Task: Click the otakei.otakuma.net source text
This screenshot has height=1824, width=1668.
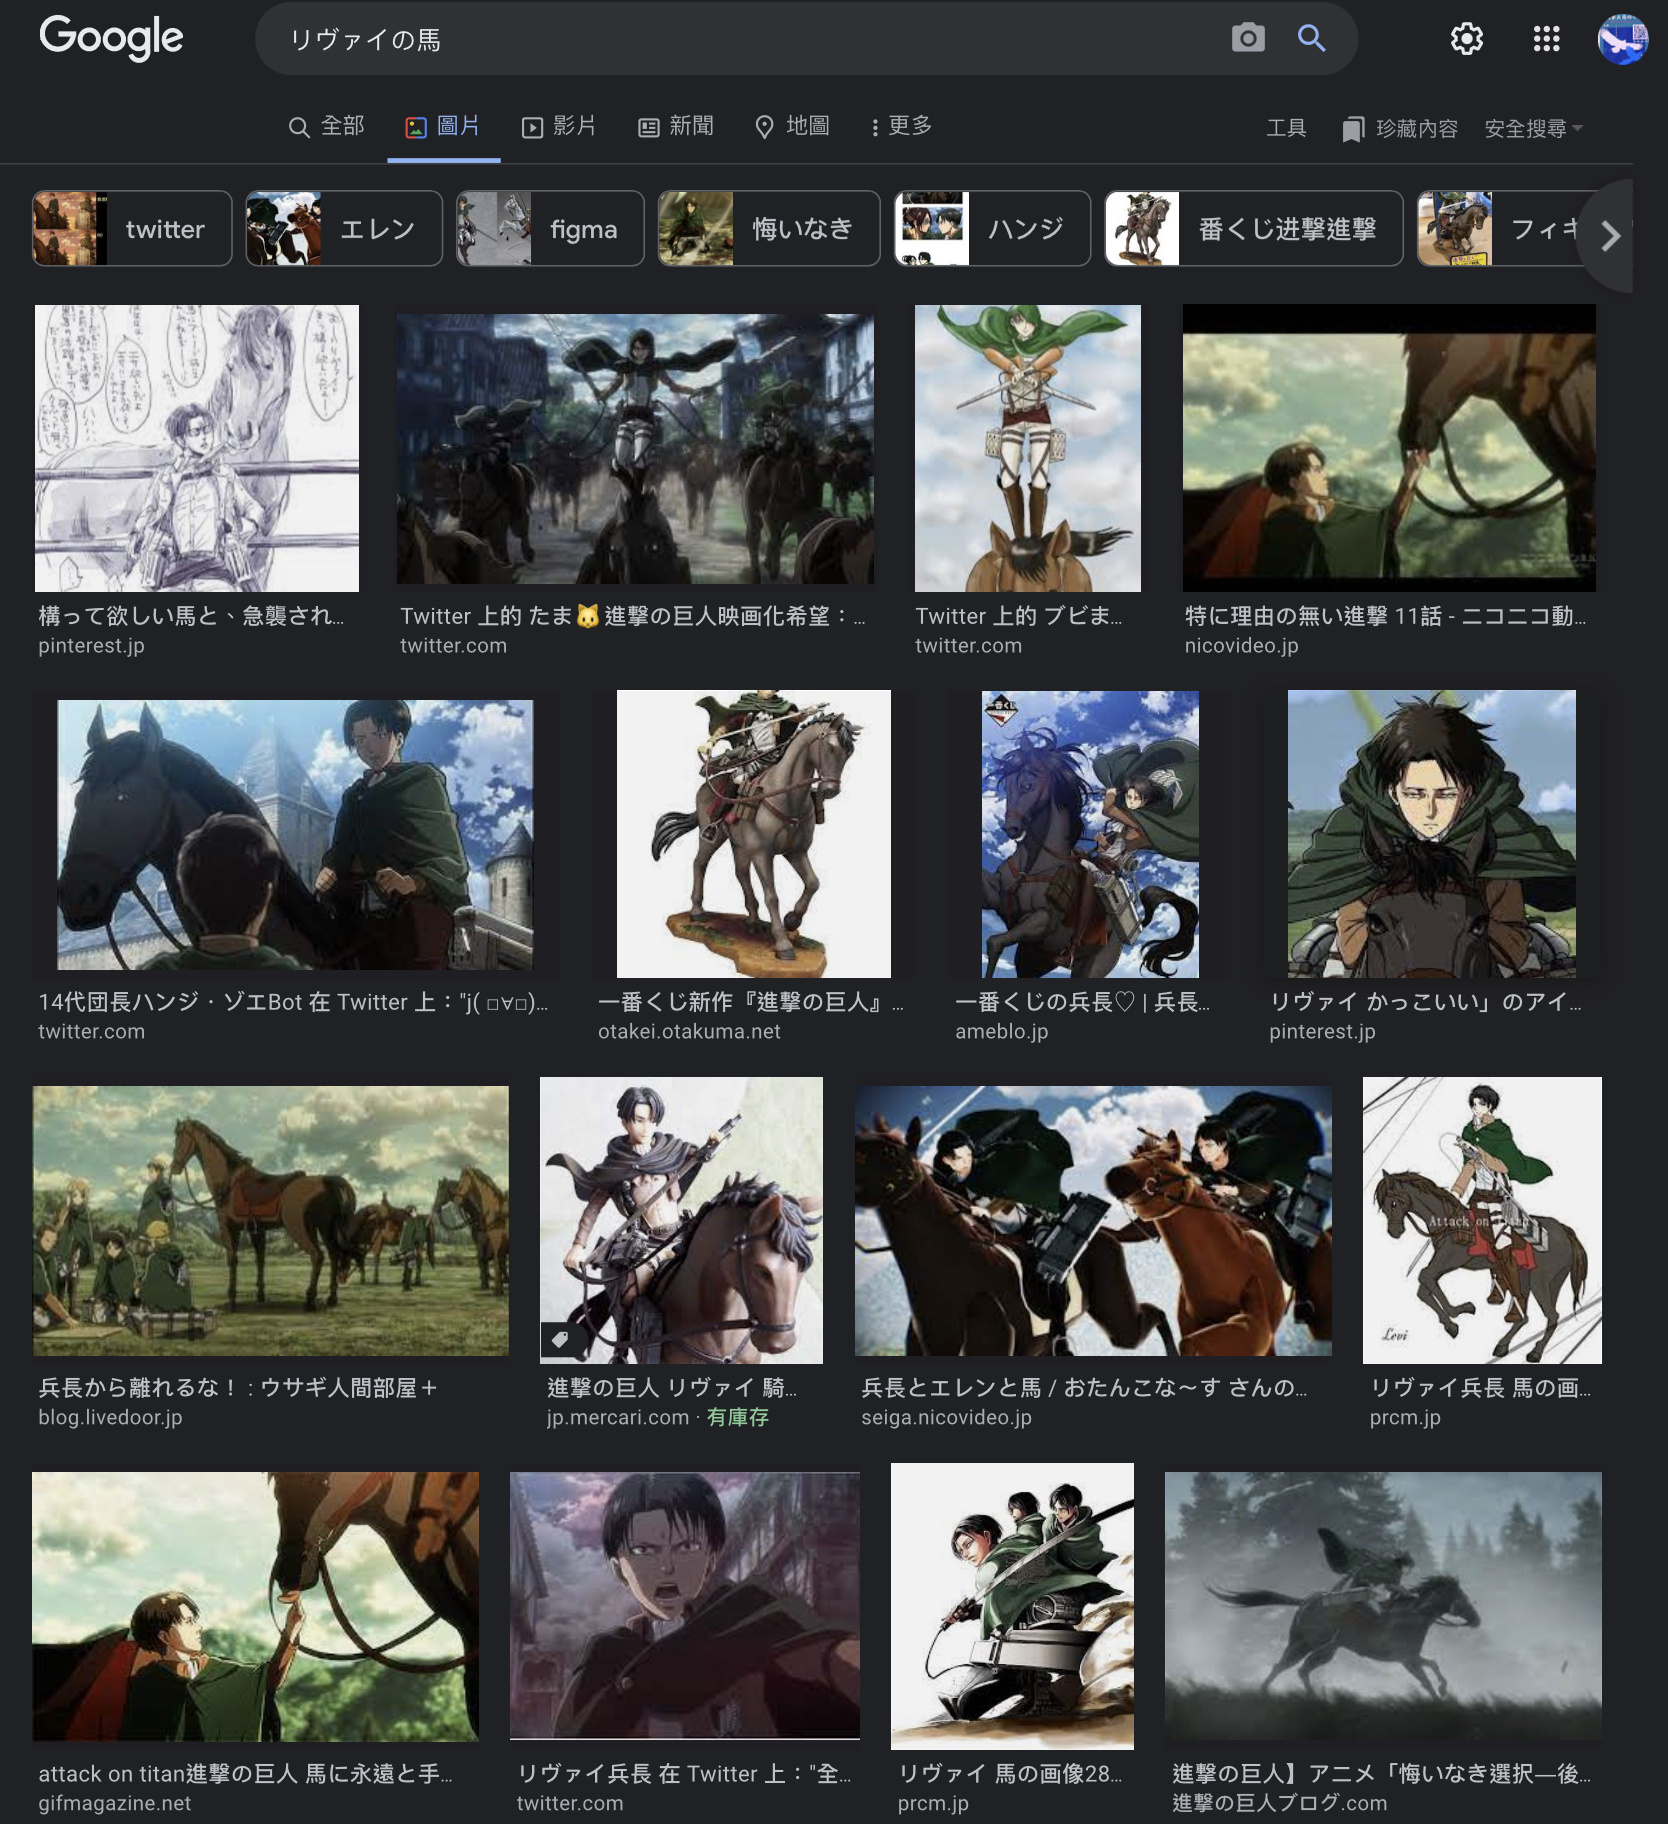Action: click(689, 1032)
